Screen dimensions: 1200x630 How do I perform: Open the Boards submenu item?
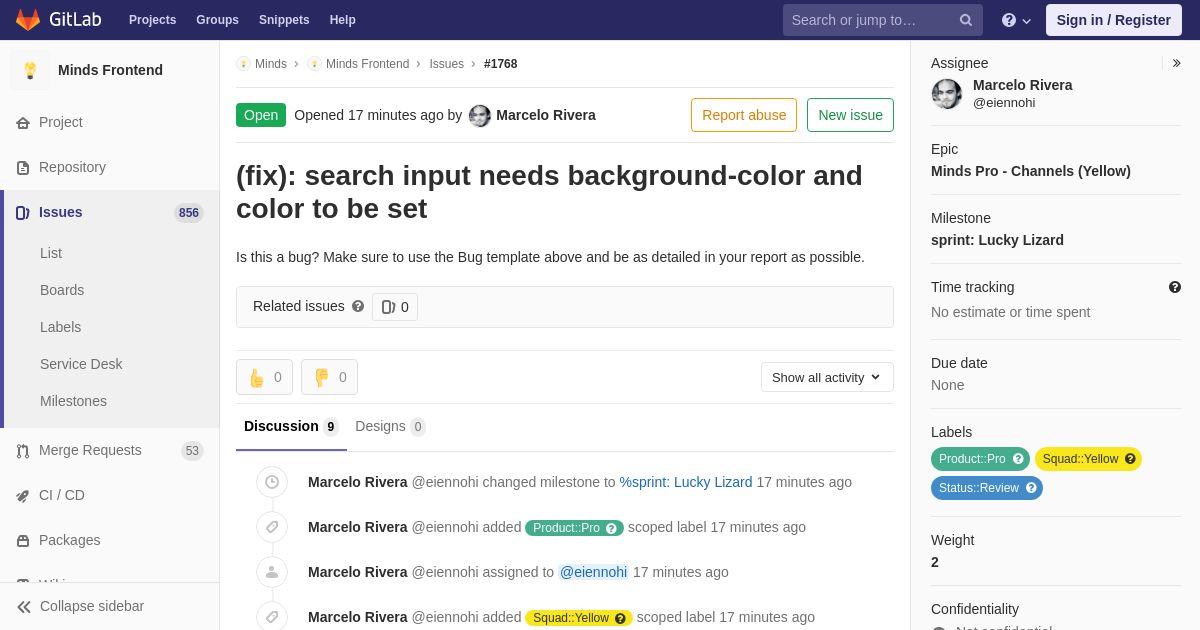click(x=62, y=290)
